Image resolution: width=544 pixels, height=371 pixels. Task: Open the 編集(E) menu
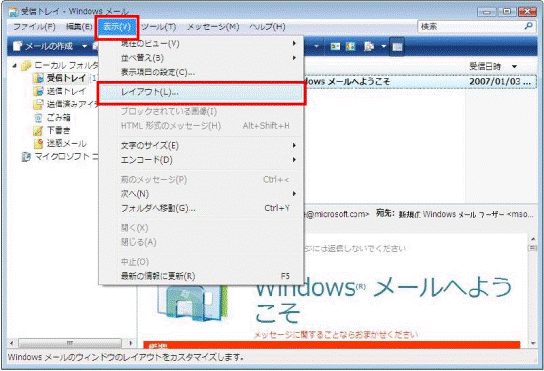79,27
